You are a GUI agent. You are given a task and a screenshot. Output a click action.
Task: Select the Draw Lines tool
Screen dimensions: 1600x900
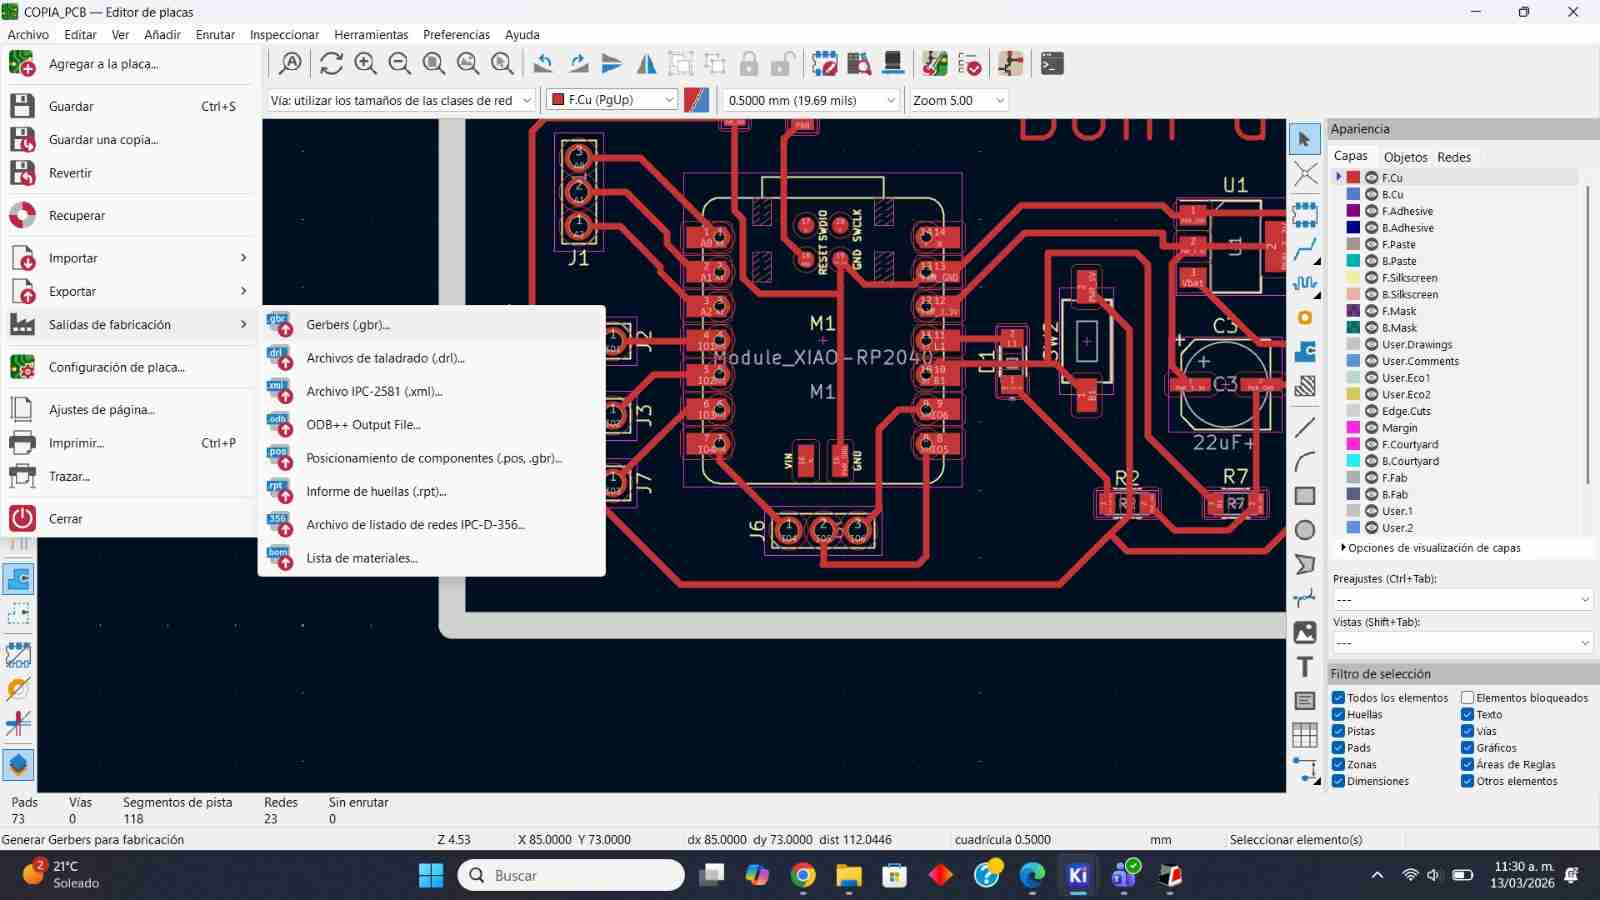click(1304, 428)
